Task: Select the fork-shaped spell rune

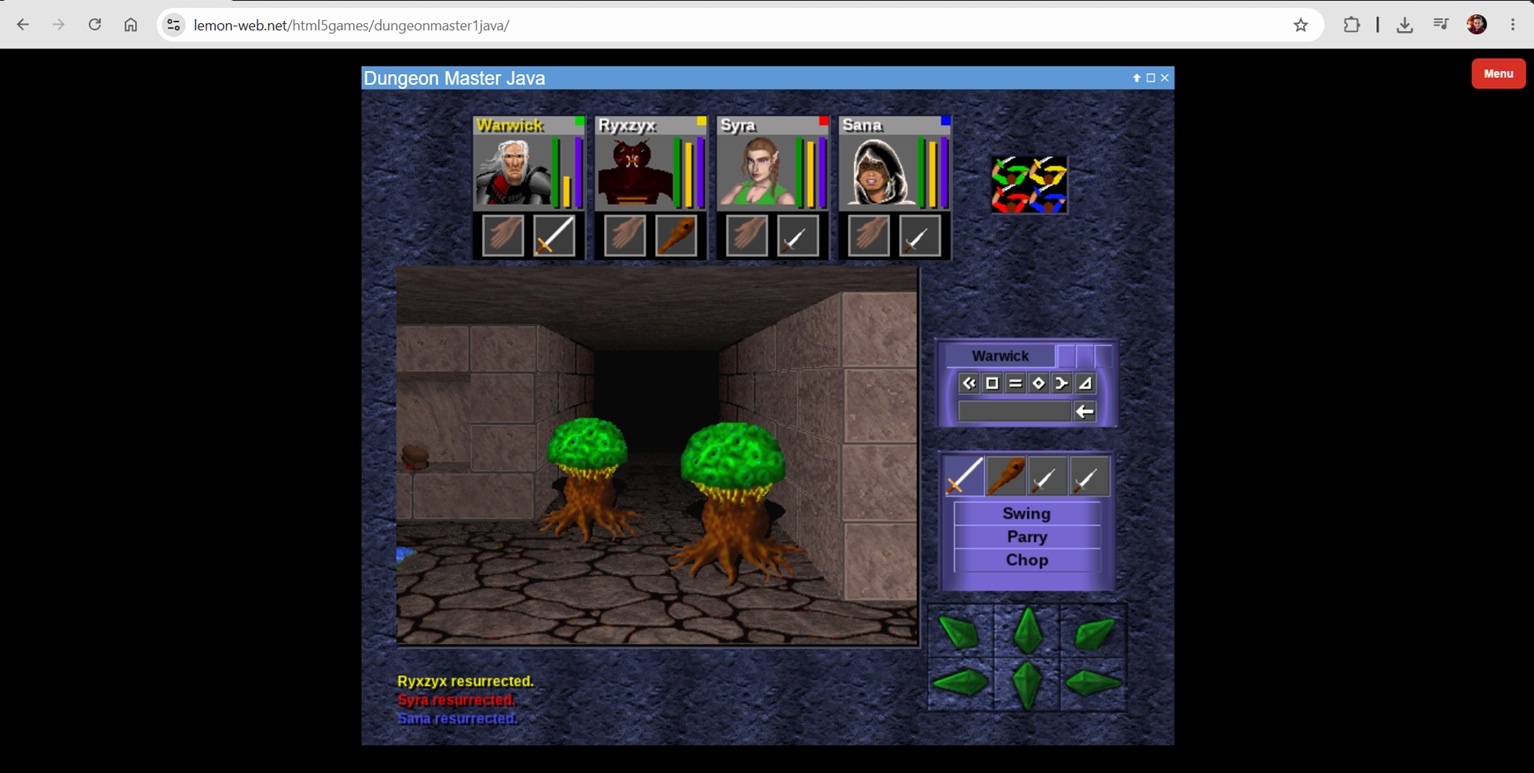Action: point(1061,383)
